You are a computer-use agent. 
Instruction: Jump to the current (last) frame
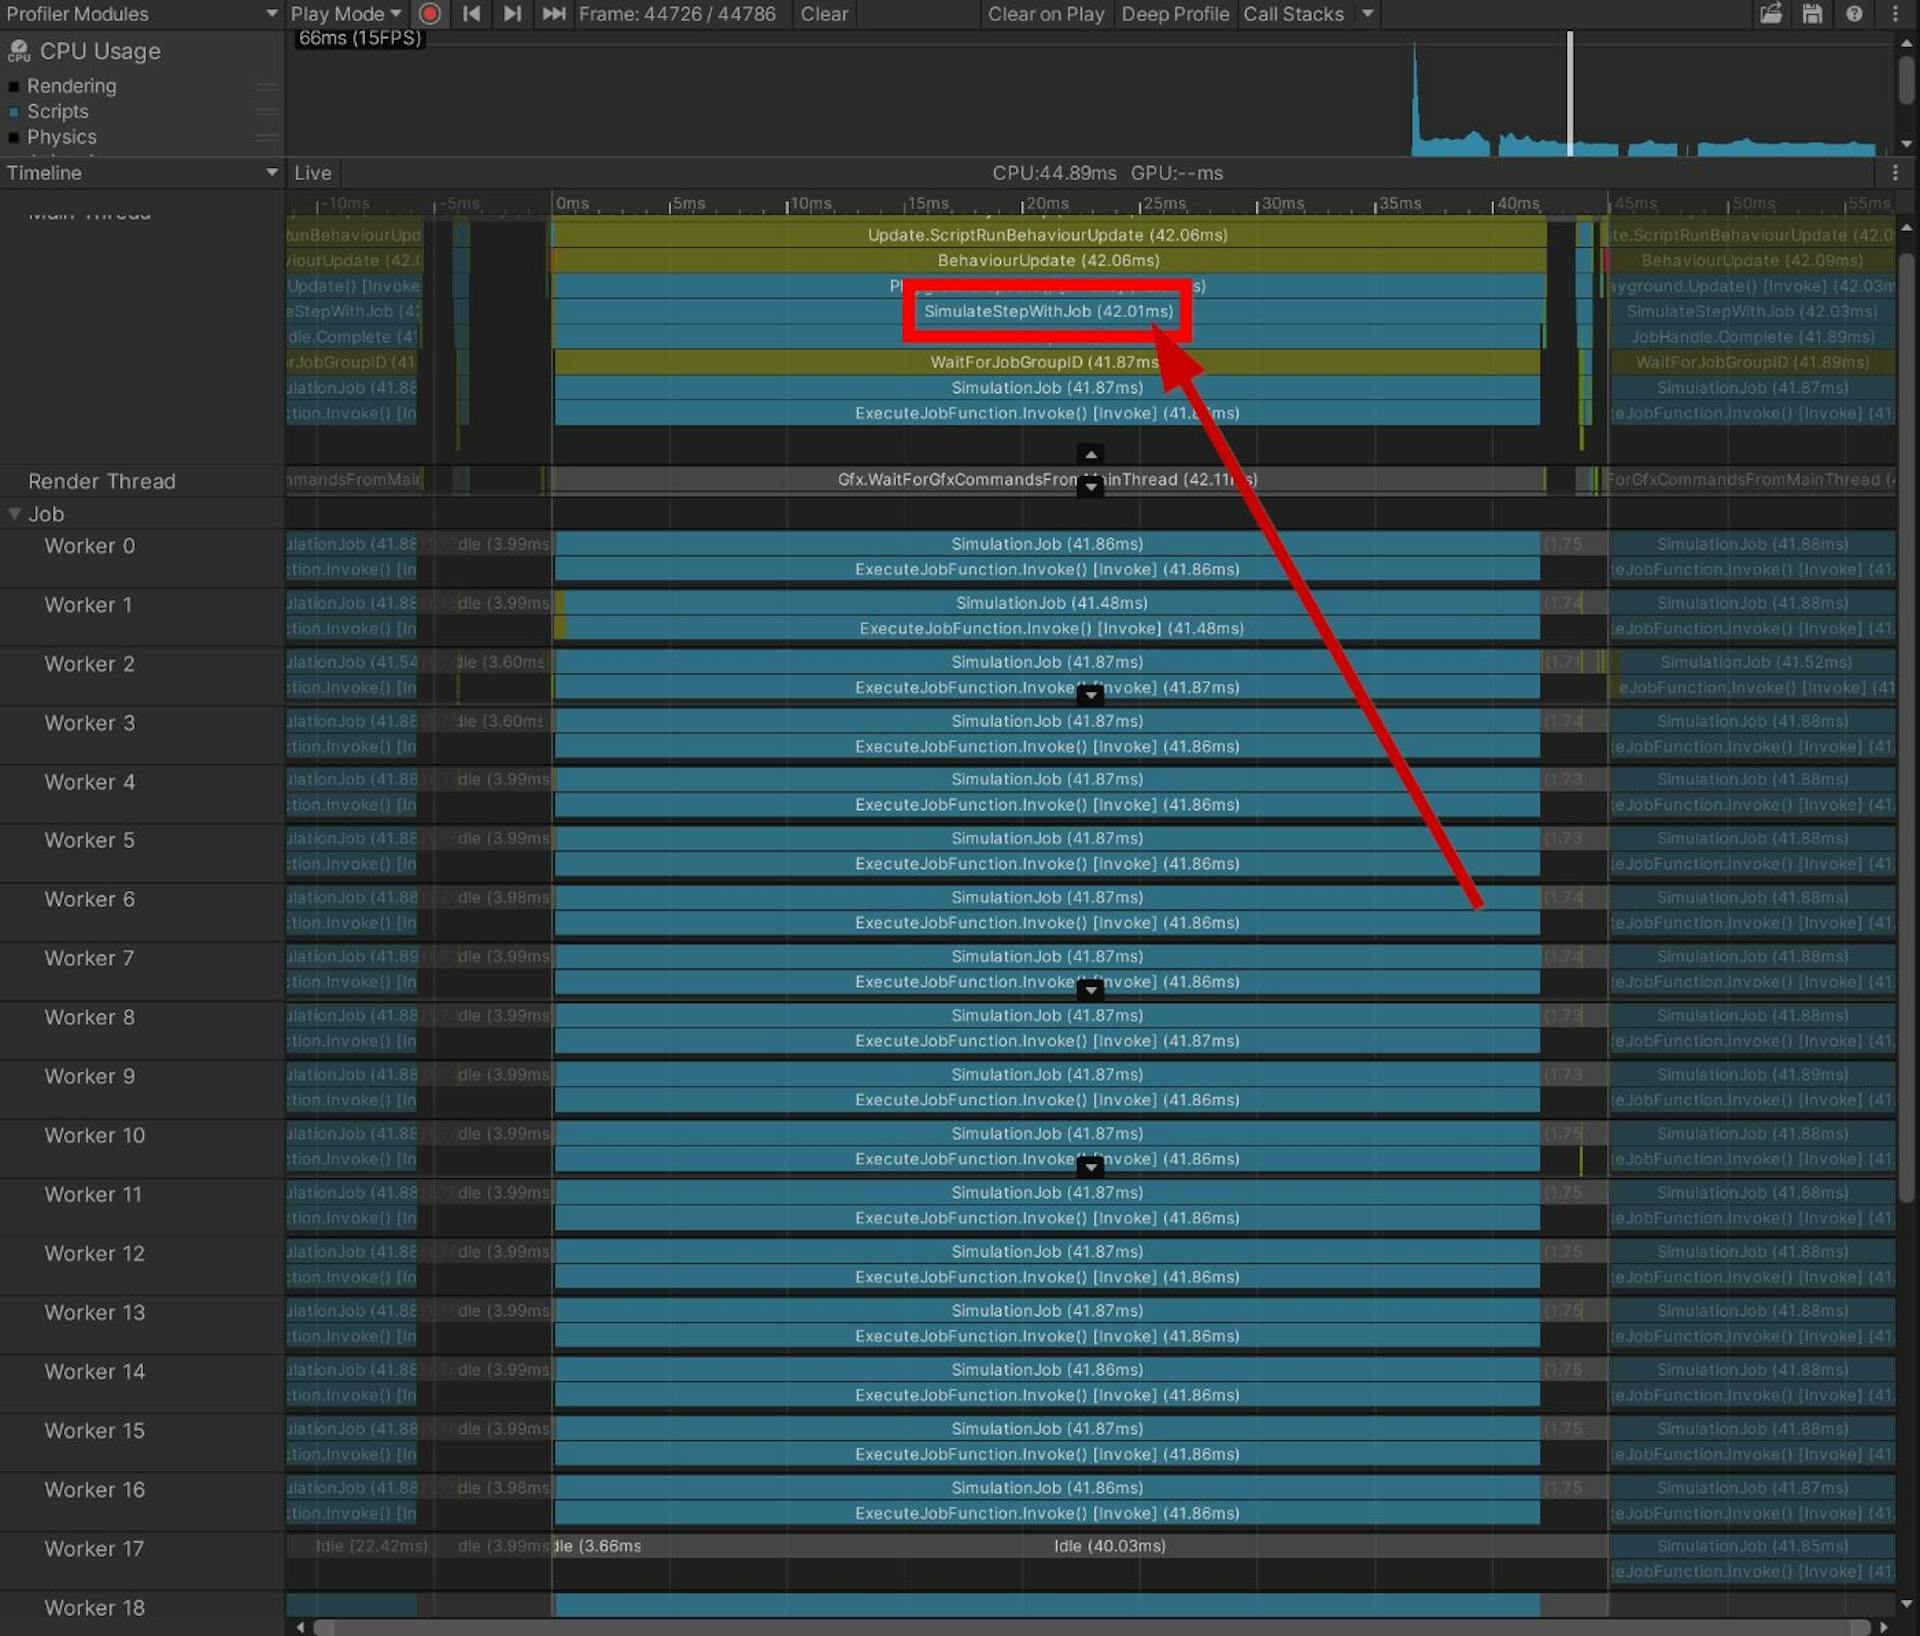pyautogui.click(x=553, y=14)
